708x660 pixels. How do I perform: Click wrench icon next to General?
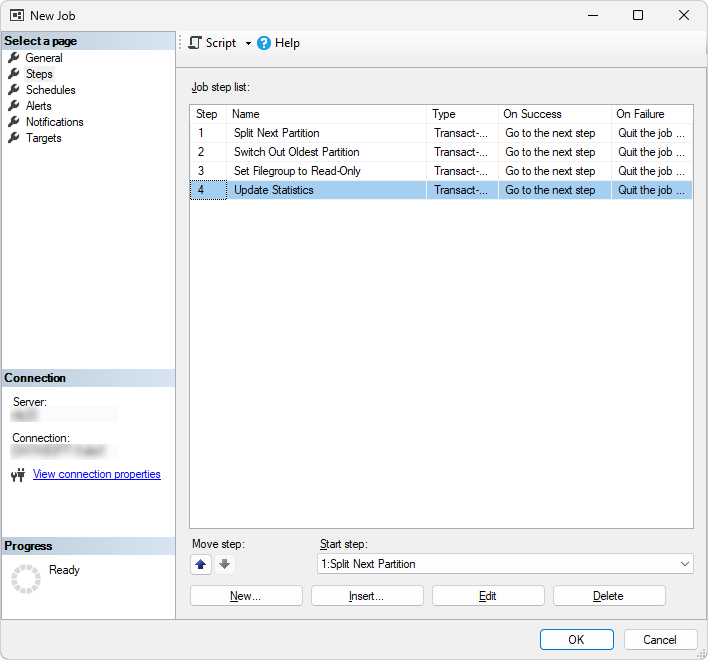point(14,58)
